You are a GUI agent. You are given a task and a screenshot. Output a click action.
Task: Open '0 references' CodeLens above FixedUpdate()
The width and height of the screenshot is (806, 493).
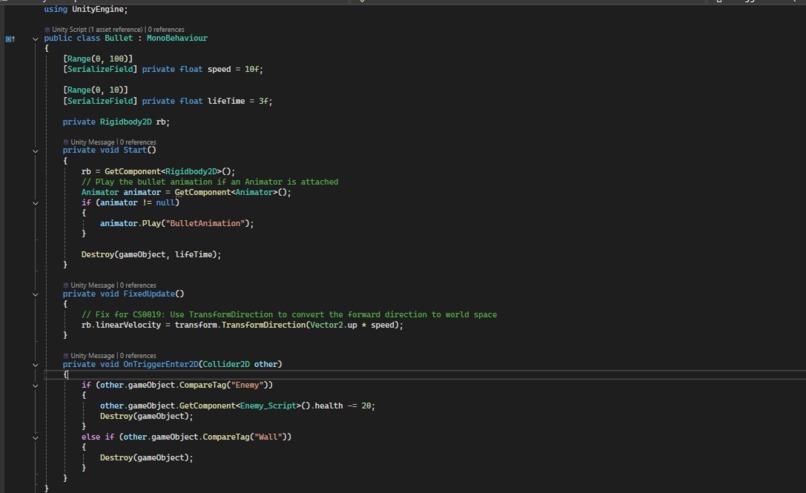point(138,285)
